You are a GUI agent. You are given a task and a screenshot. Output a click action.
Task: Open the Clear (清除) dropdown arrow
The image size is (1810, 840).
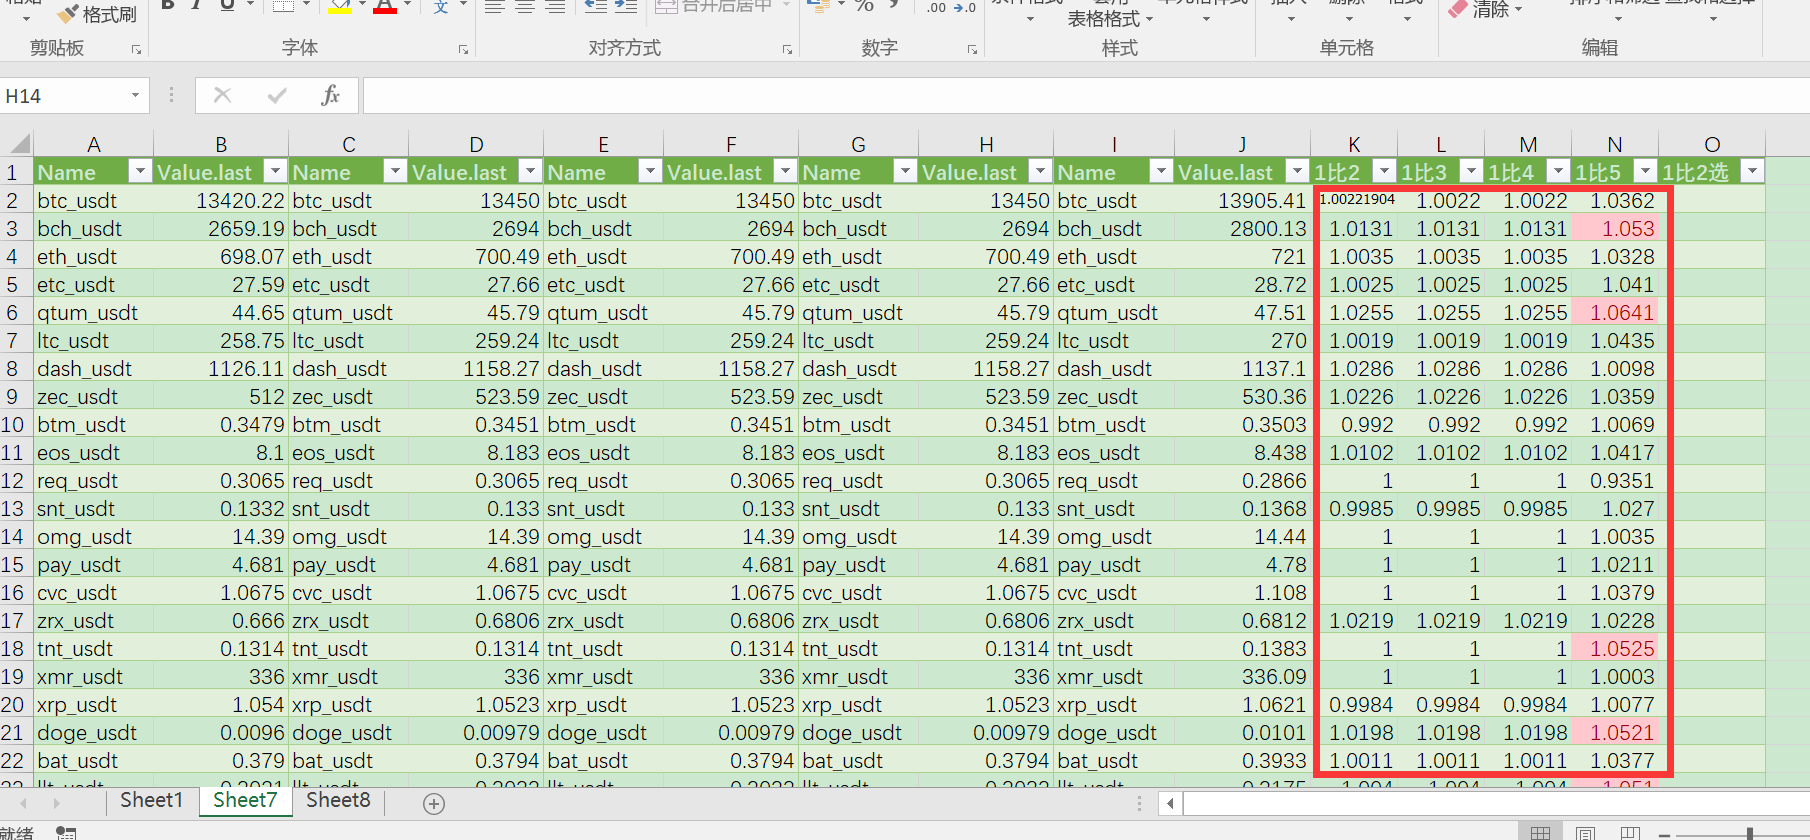(1519, 10)
